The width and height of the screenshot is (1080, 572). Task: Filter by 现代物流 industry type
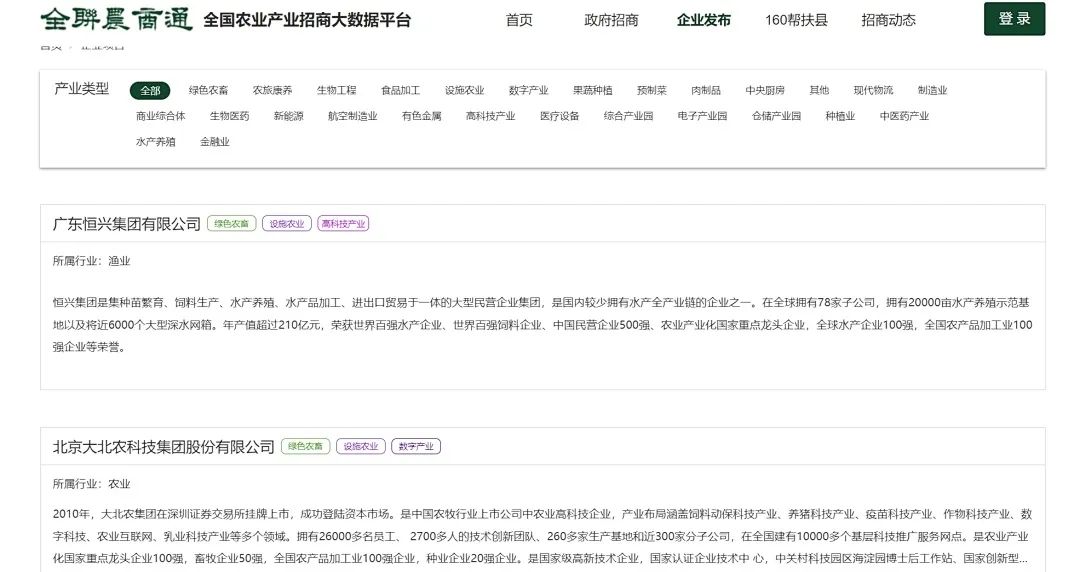coord(873,90)
